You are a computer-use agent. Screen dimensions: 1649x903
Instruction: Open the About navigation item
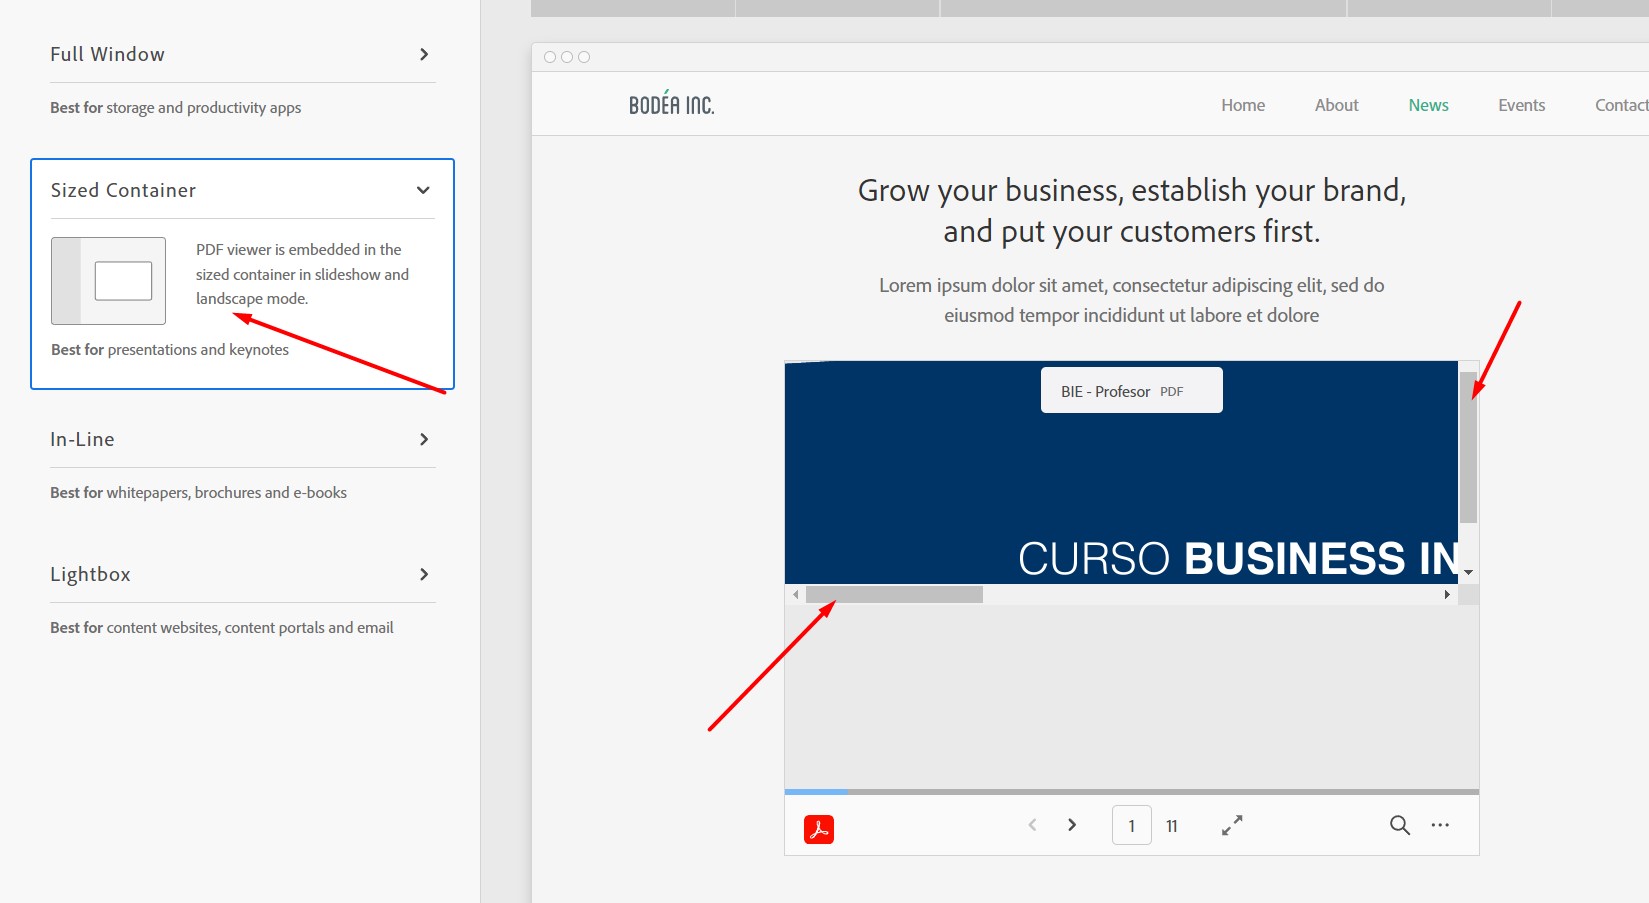1336,104
